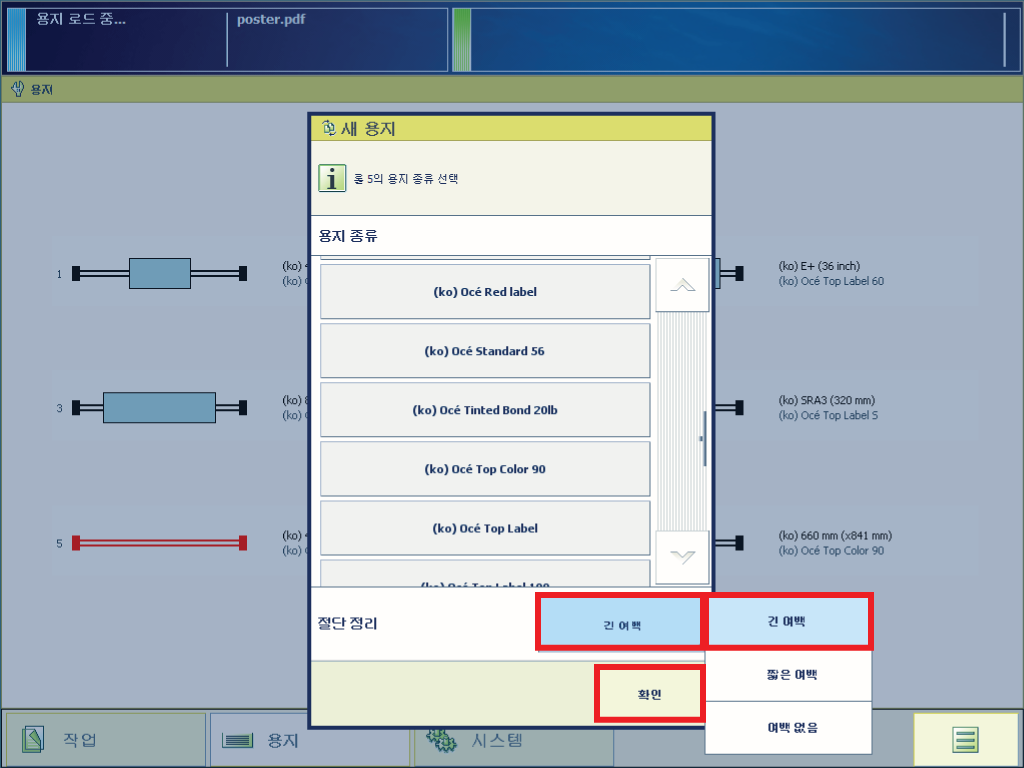Viewport: 1024px width, 768px height.
Task: Open the 용지 tab at the bottom
Action: pos(310,740)
